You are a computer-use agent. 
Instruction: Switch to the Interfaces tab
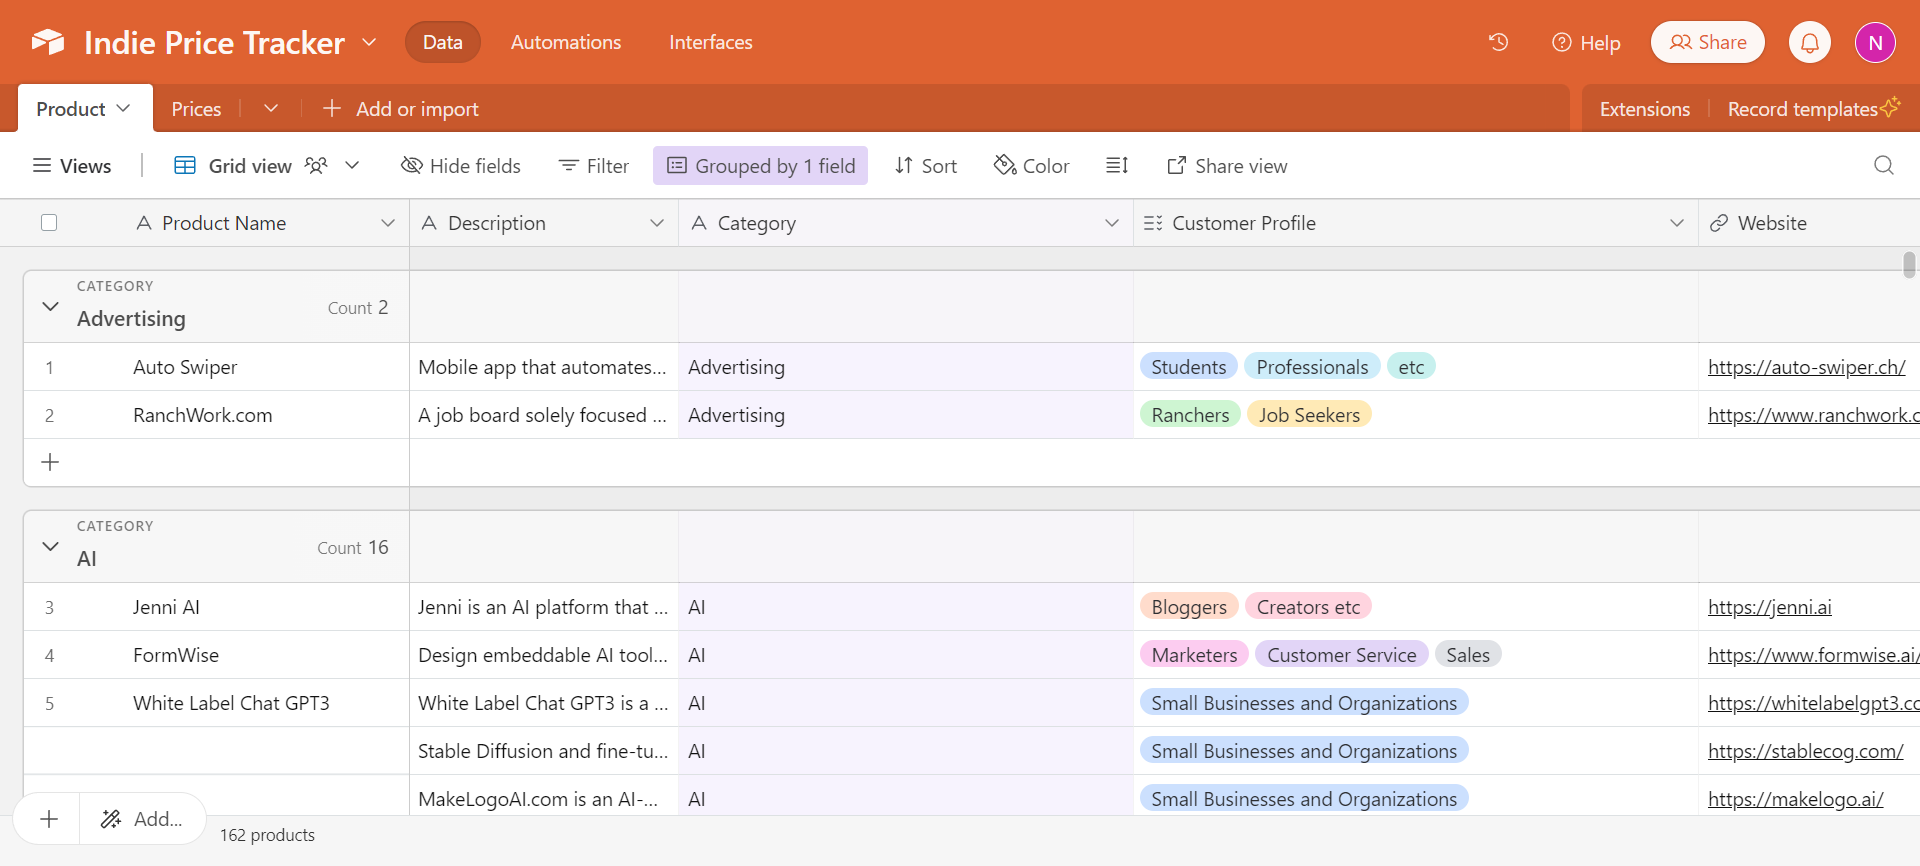(x=711, y=42)
